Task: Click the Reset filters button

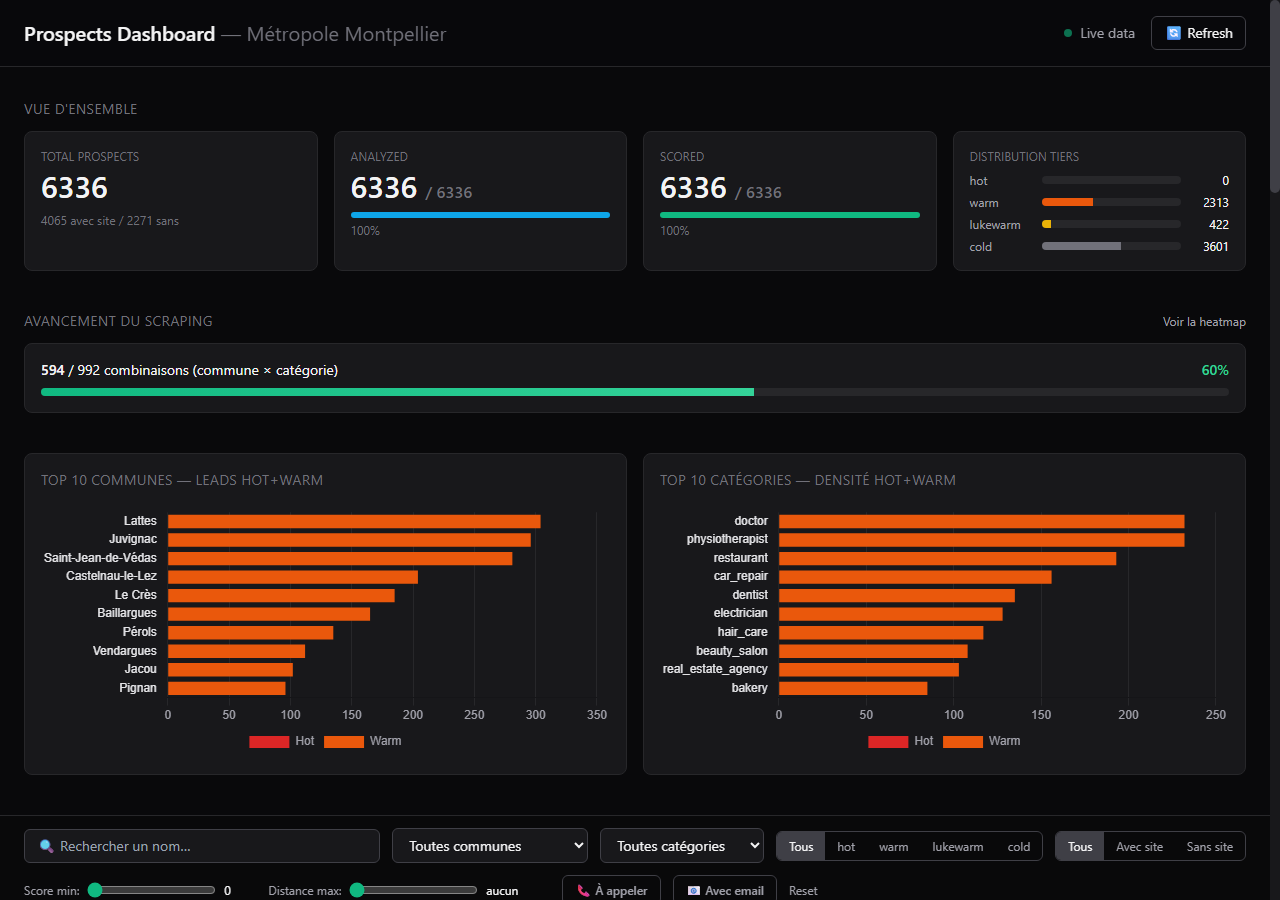Action: pyautogui.click(x=803, y=890)
